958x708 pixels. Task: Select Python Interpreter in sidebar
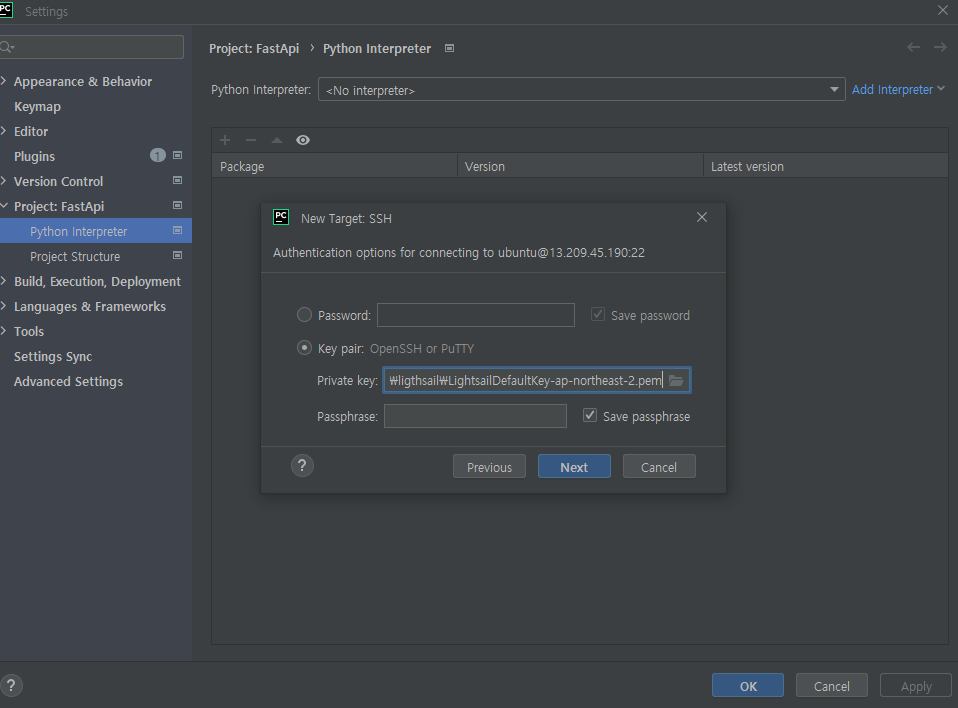(95, 231)
